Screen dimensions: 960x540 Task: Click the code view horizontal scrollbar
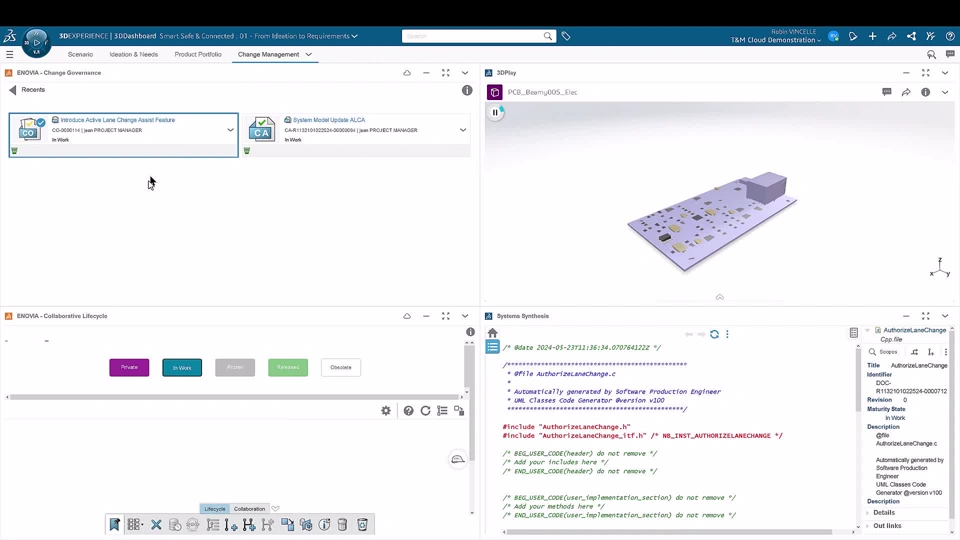click(669, 532)
